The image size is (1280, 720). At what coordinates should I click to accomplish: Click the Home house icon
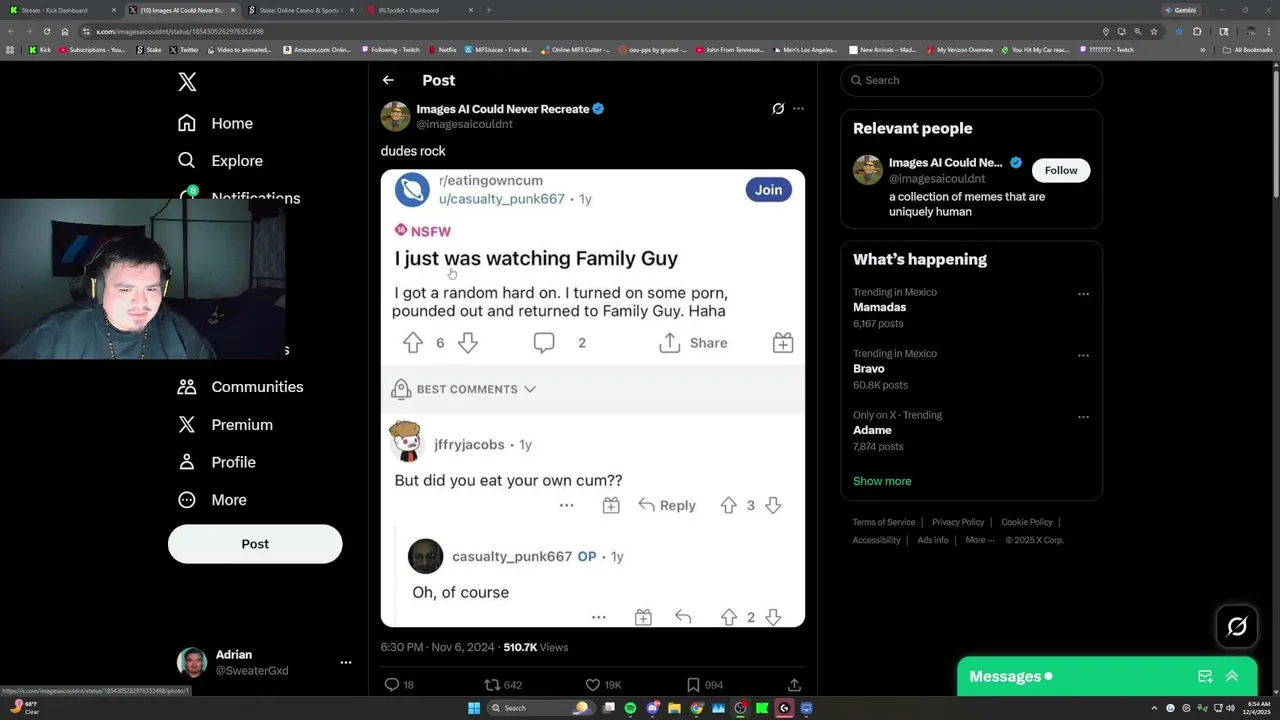click(187, 123)
